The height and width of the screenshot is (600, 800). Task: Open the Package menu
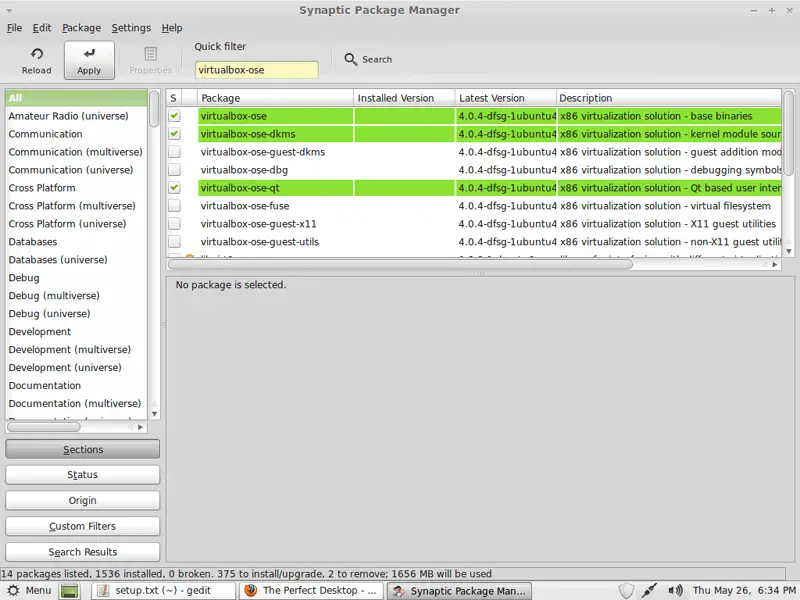(82, 28)
